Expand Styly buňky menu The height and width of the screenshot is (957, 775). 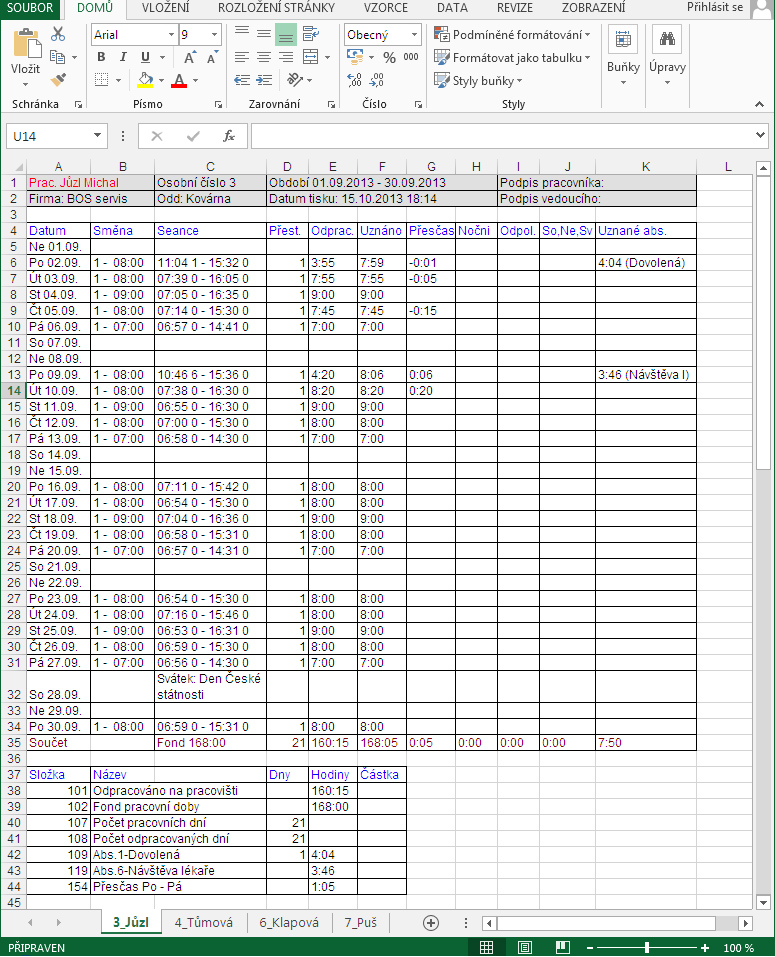pyautogui.click(x=478, y=80)
